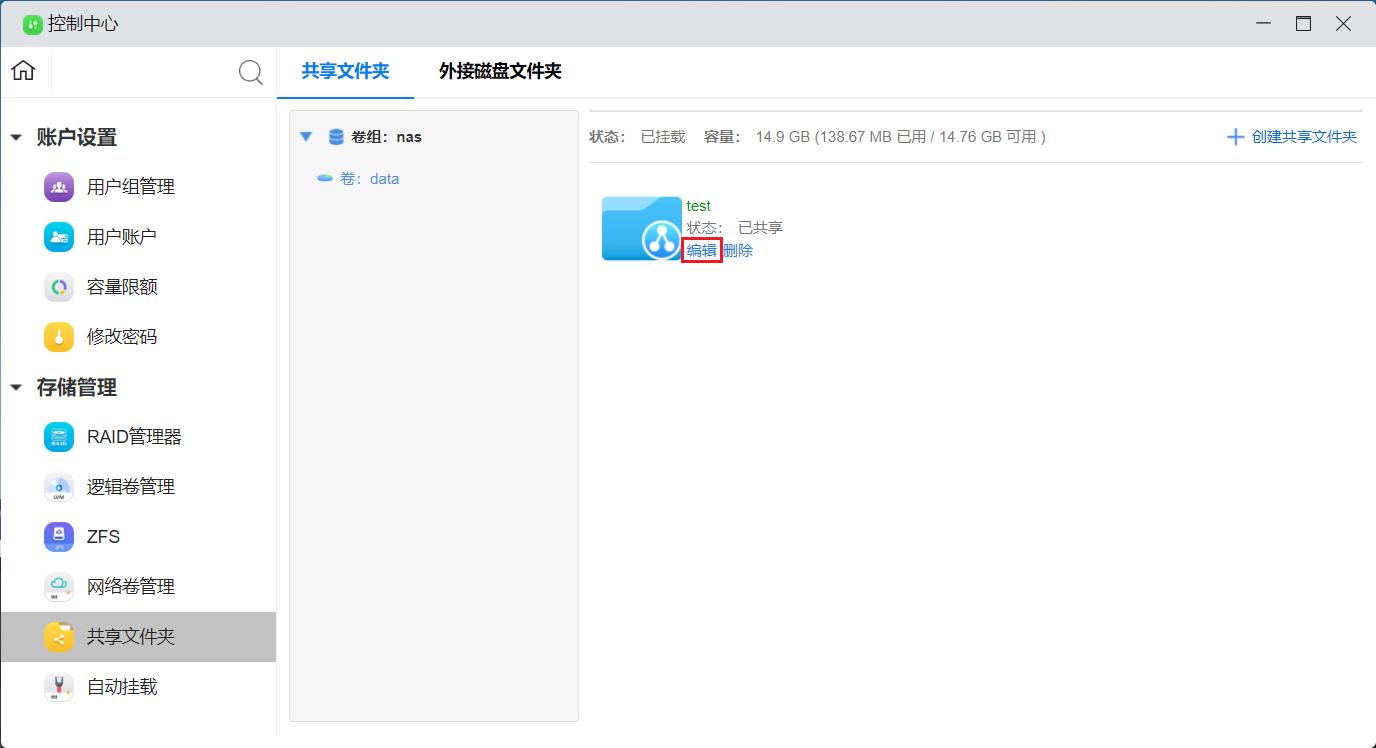Select the 容量限额 quota icon
The height and width of the screenshot is (748, 1376).
59,287
